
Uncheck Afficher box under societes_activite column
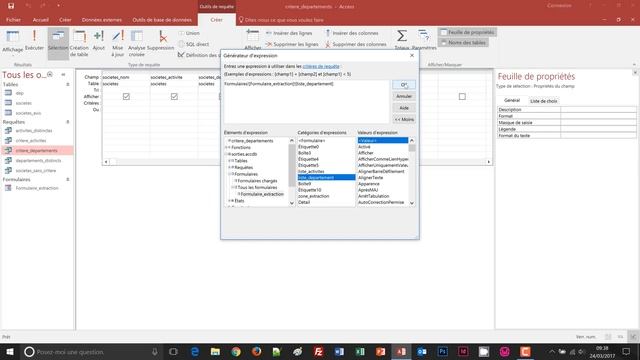coord(174,96)
